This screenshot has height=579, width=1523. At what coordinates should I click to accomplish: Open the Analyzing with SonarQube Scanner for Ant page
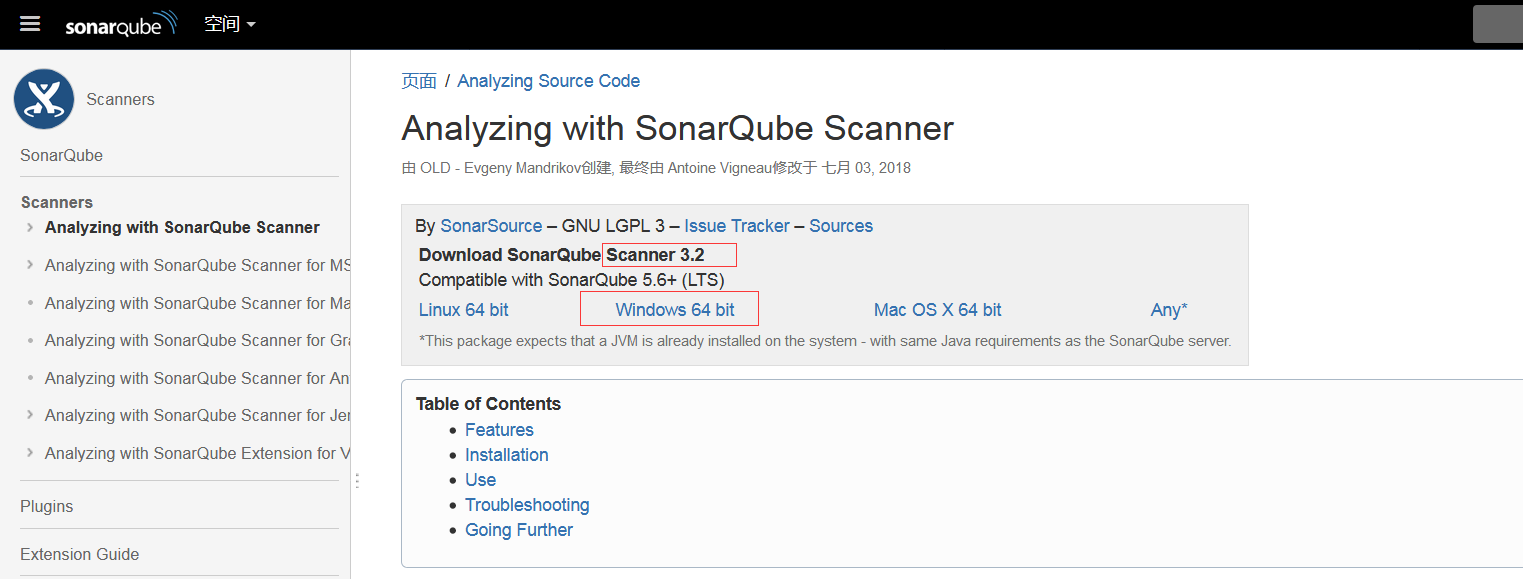(x=198, y=378)
